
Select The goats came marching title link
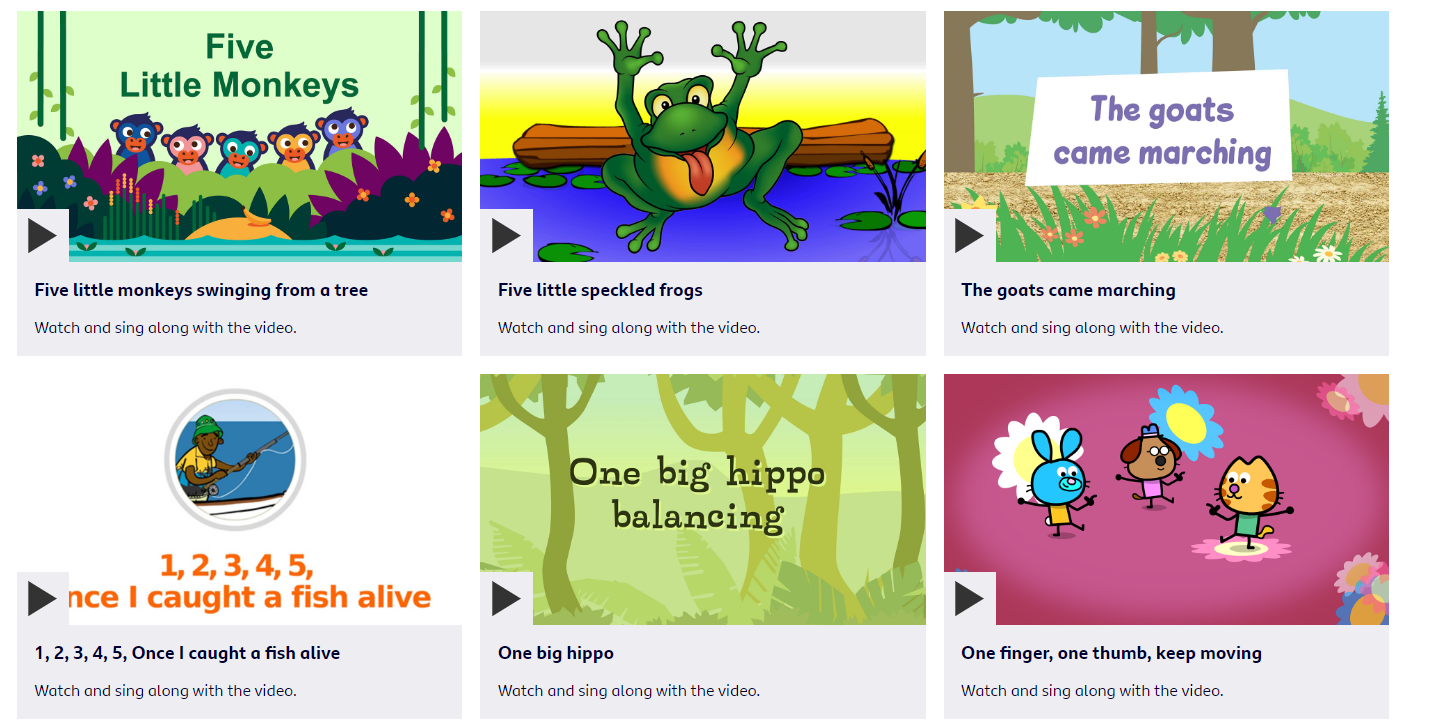coord(1068,290)
